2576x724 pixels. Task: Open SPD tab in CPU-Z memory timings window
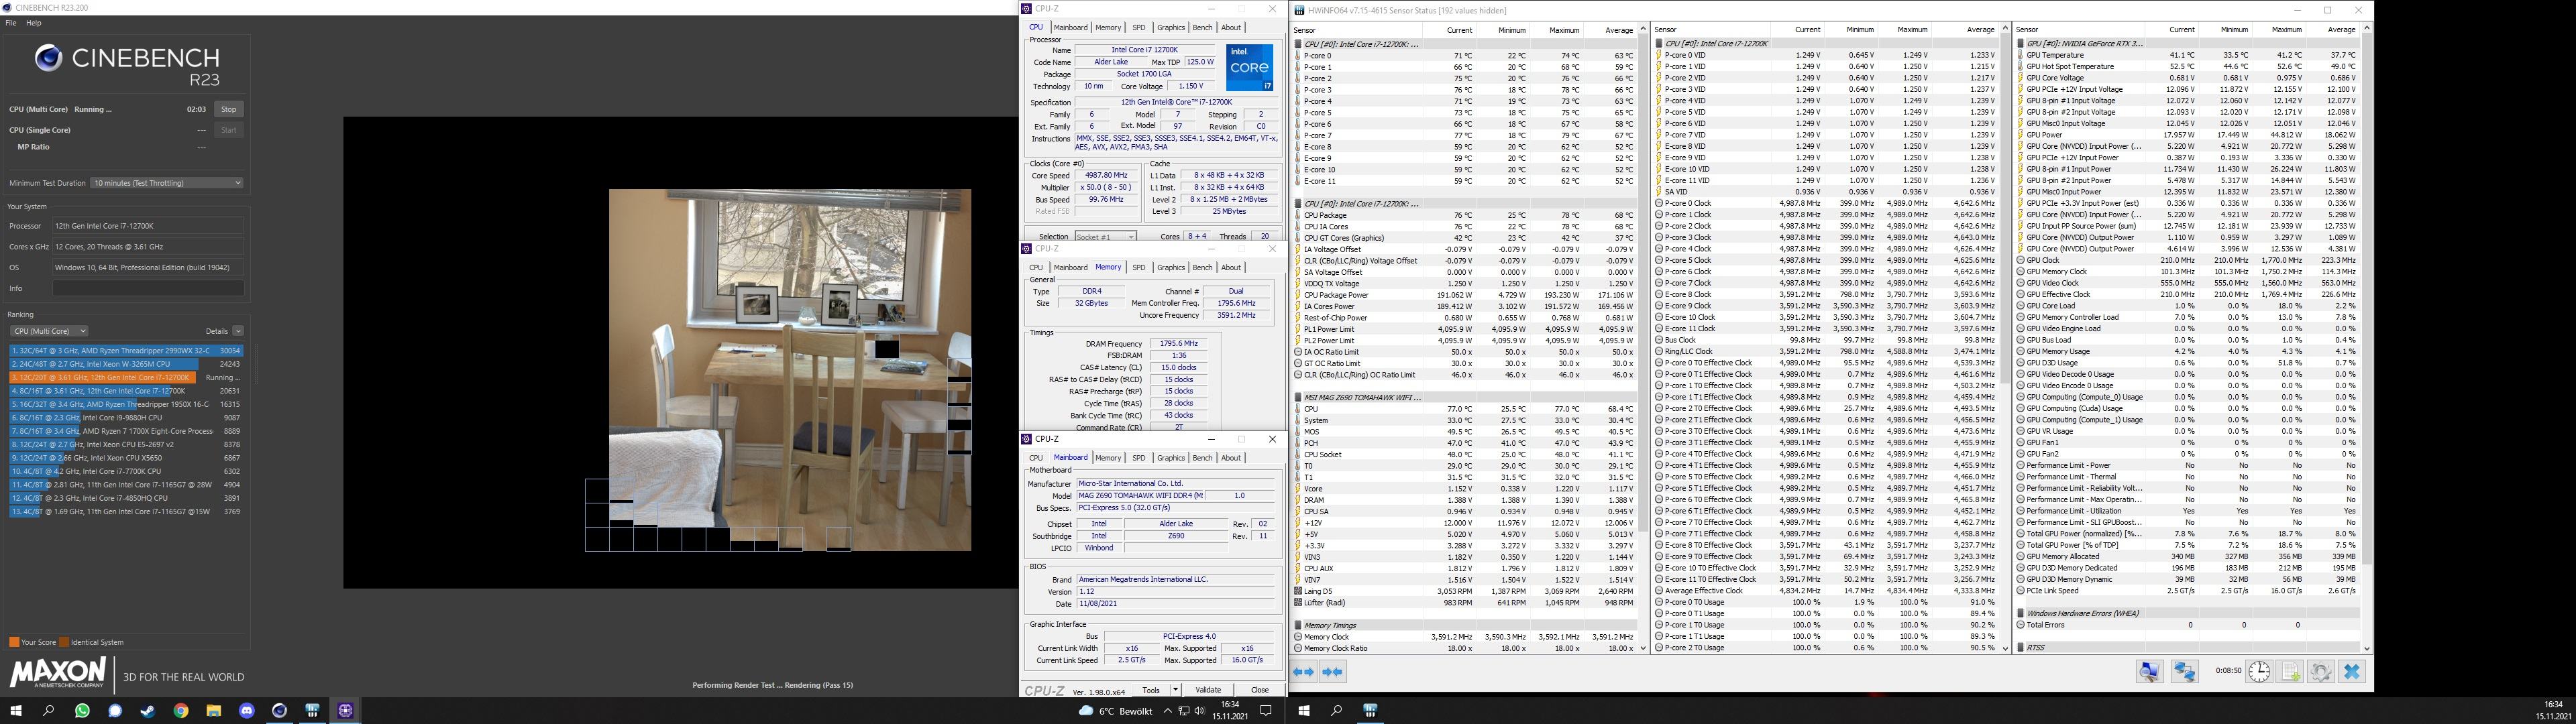[1138, 268]
